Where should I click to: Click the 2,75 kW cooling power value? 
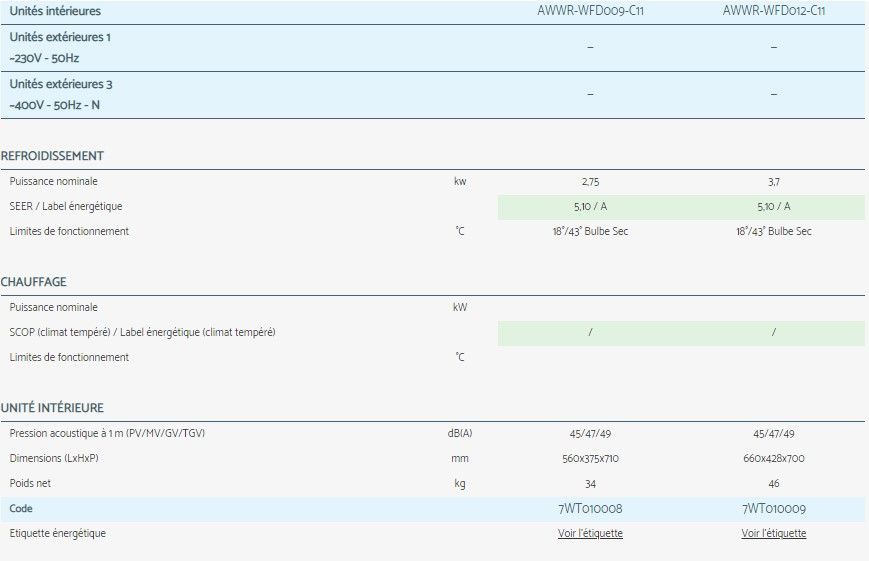(x=590, y=182)
